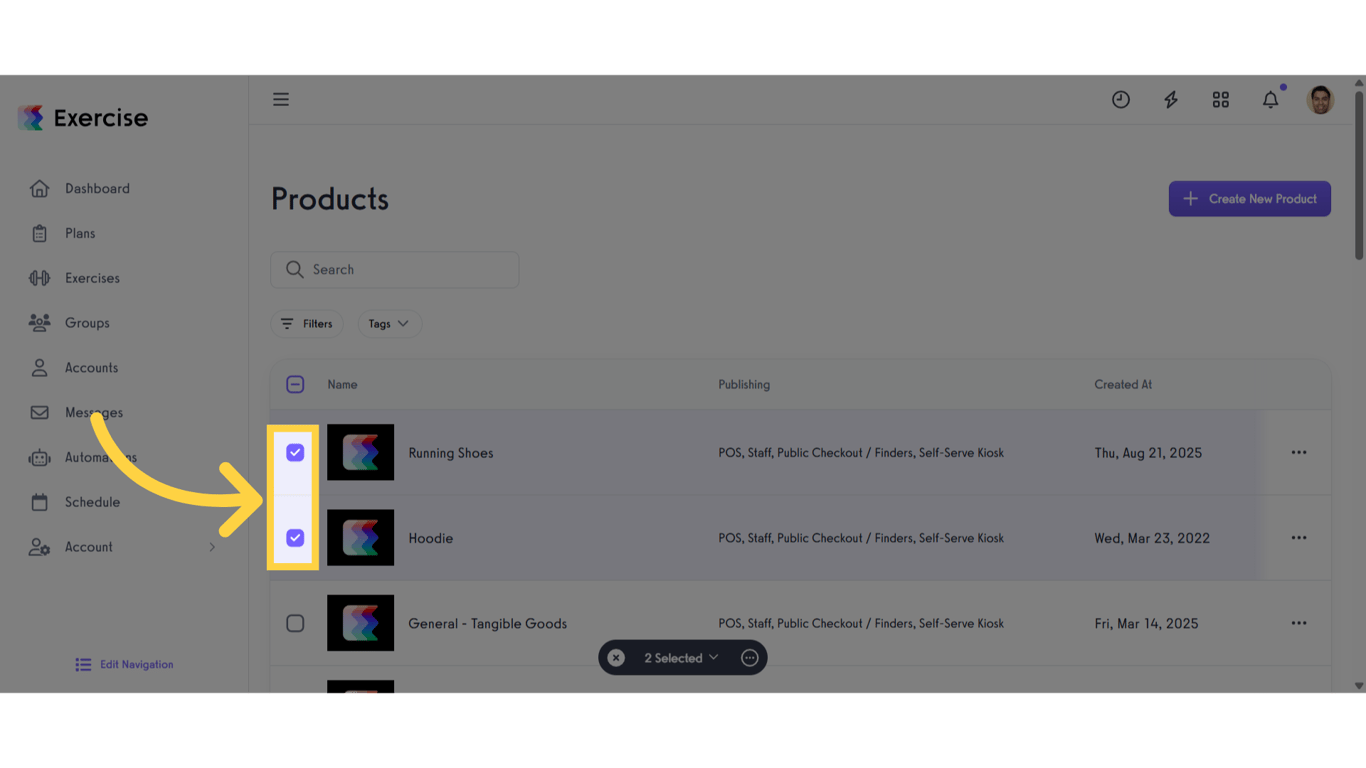The width and height of the screenshot is (1366, 768).
Task: Open the apps grid icon in the header
Action: click(1220, 99)
